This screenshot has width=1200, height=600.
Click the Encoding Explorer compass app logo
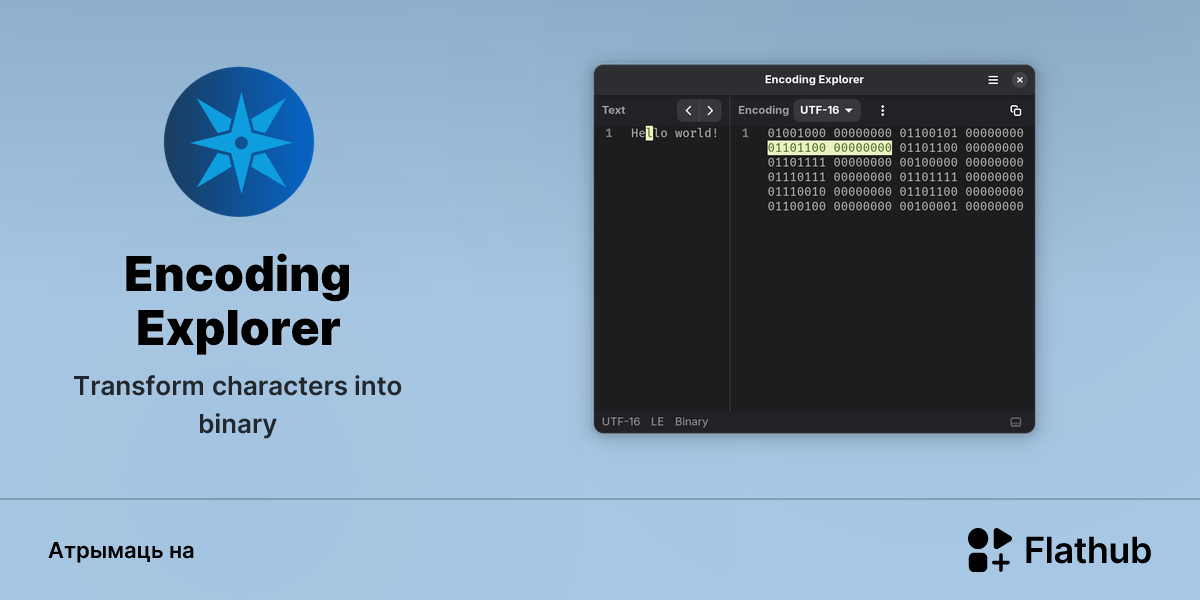click(x=239, y=142)
